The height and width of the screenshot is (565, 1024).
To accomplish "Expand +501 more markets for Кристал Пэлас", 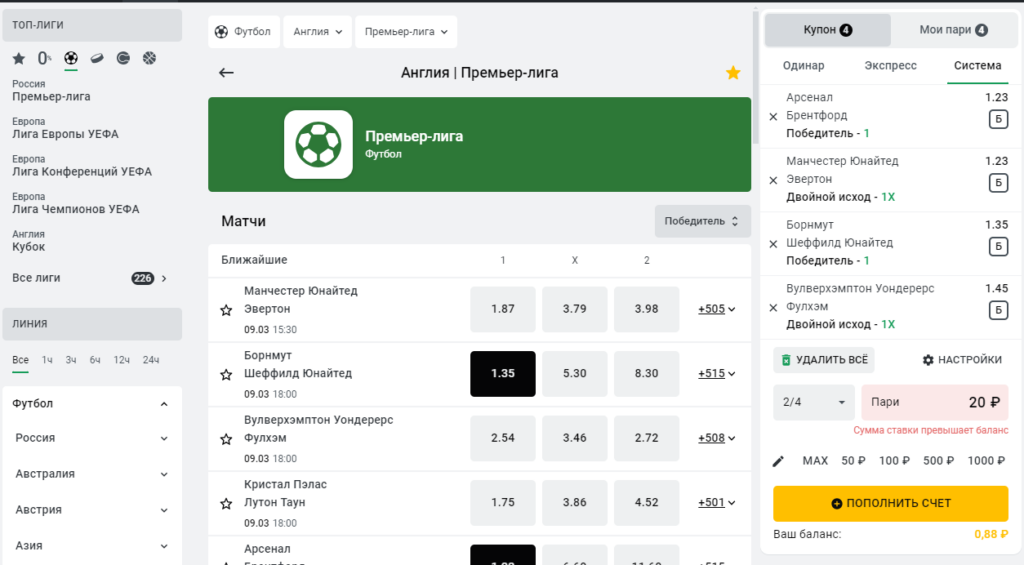I will 716,502.
